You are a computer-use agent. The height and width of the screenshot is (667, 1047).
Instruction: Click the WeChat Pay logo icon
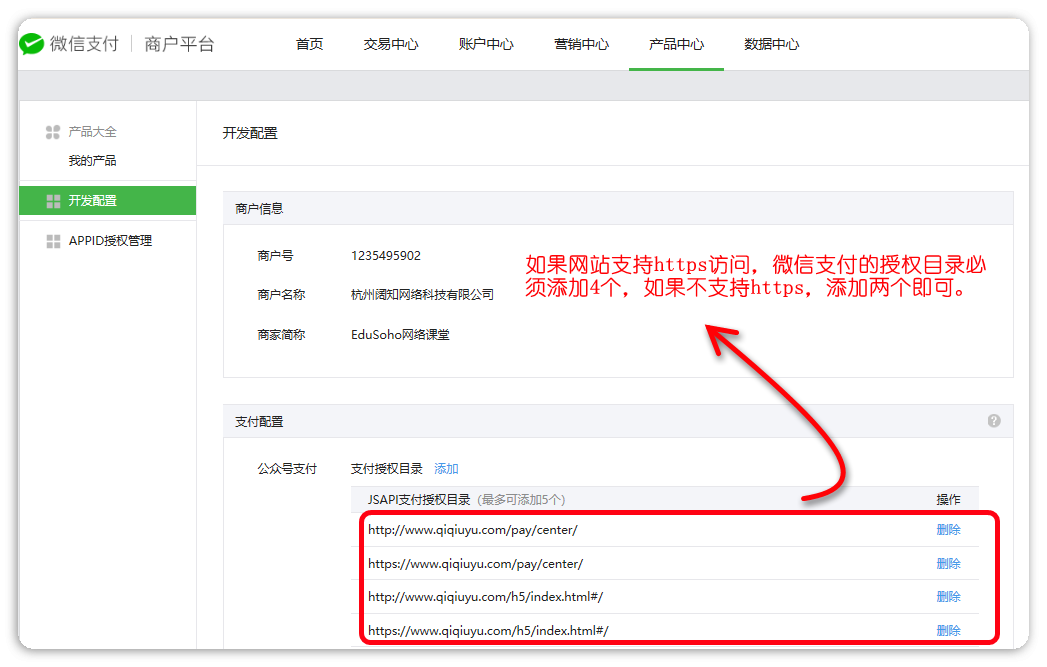point(33,44)
